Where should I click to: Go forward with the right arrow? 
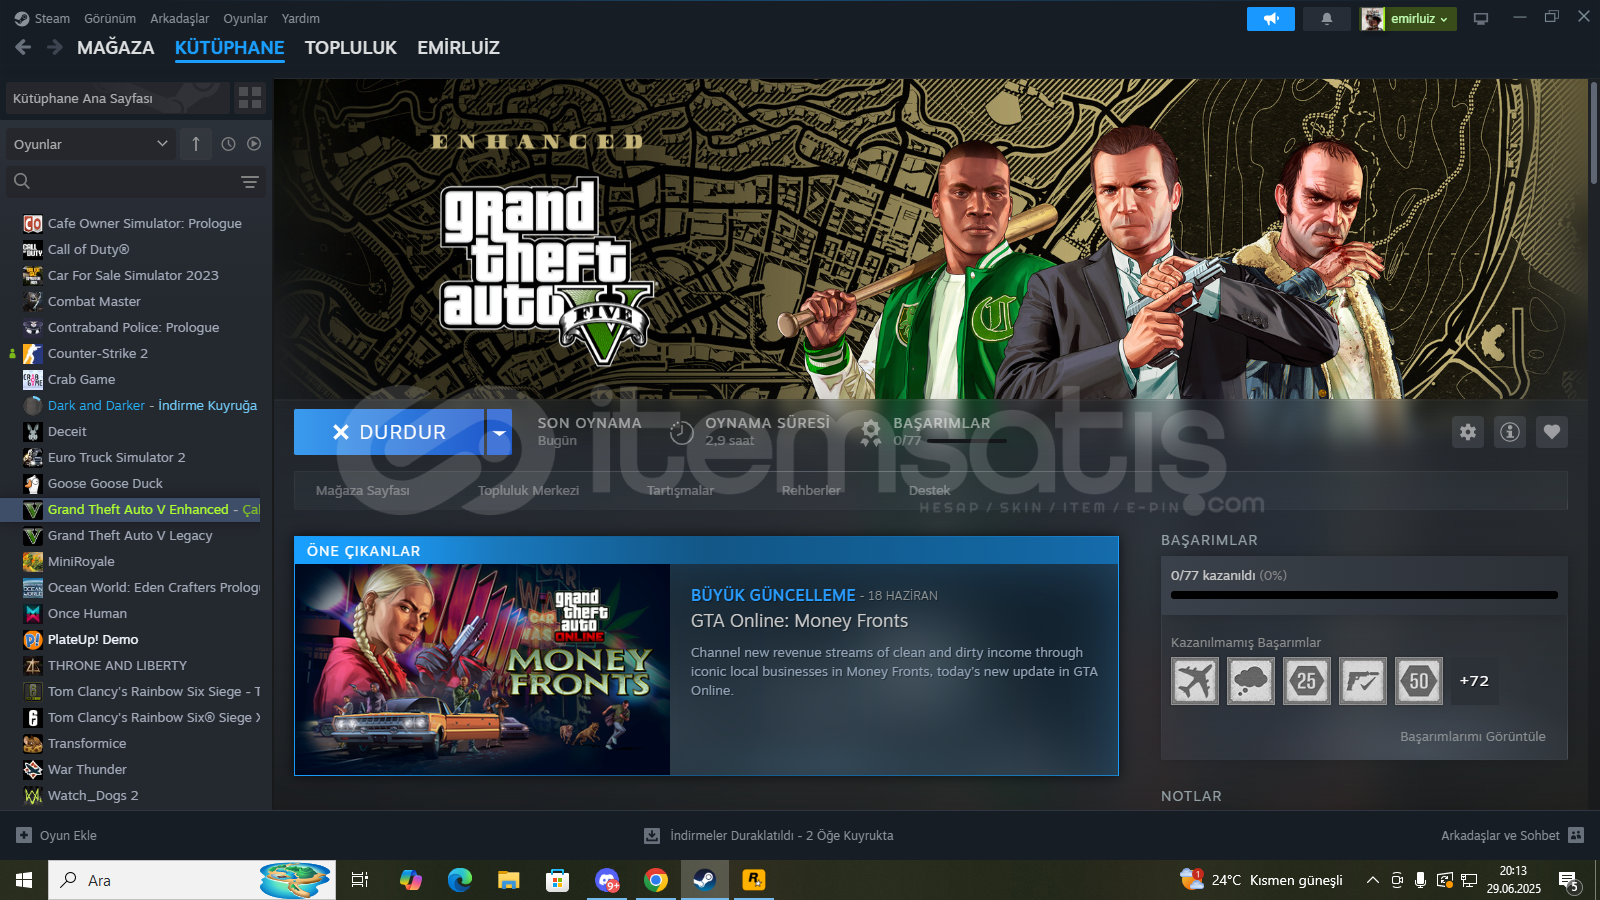coord(55,47)
